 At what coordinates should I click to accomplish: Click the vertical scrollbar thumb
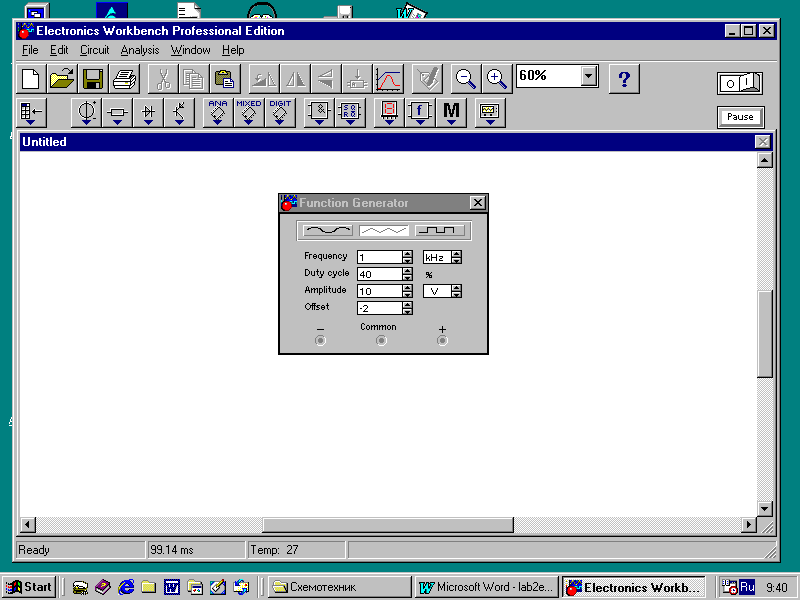point(765,334)
